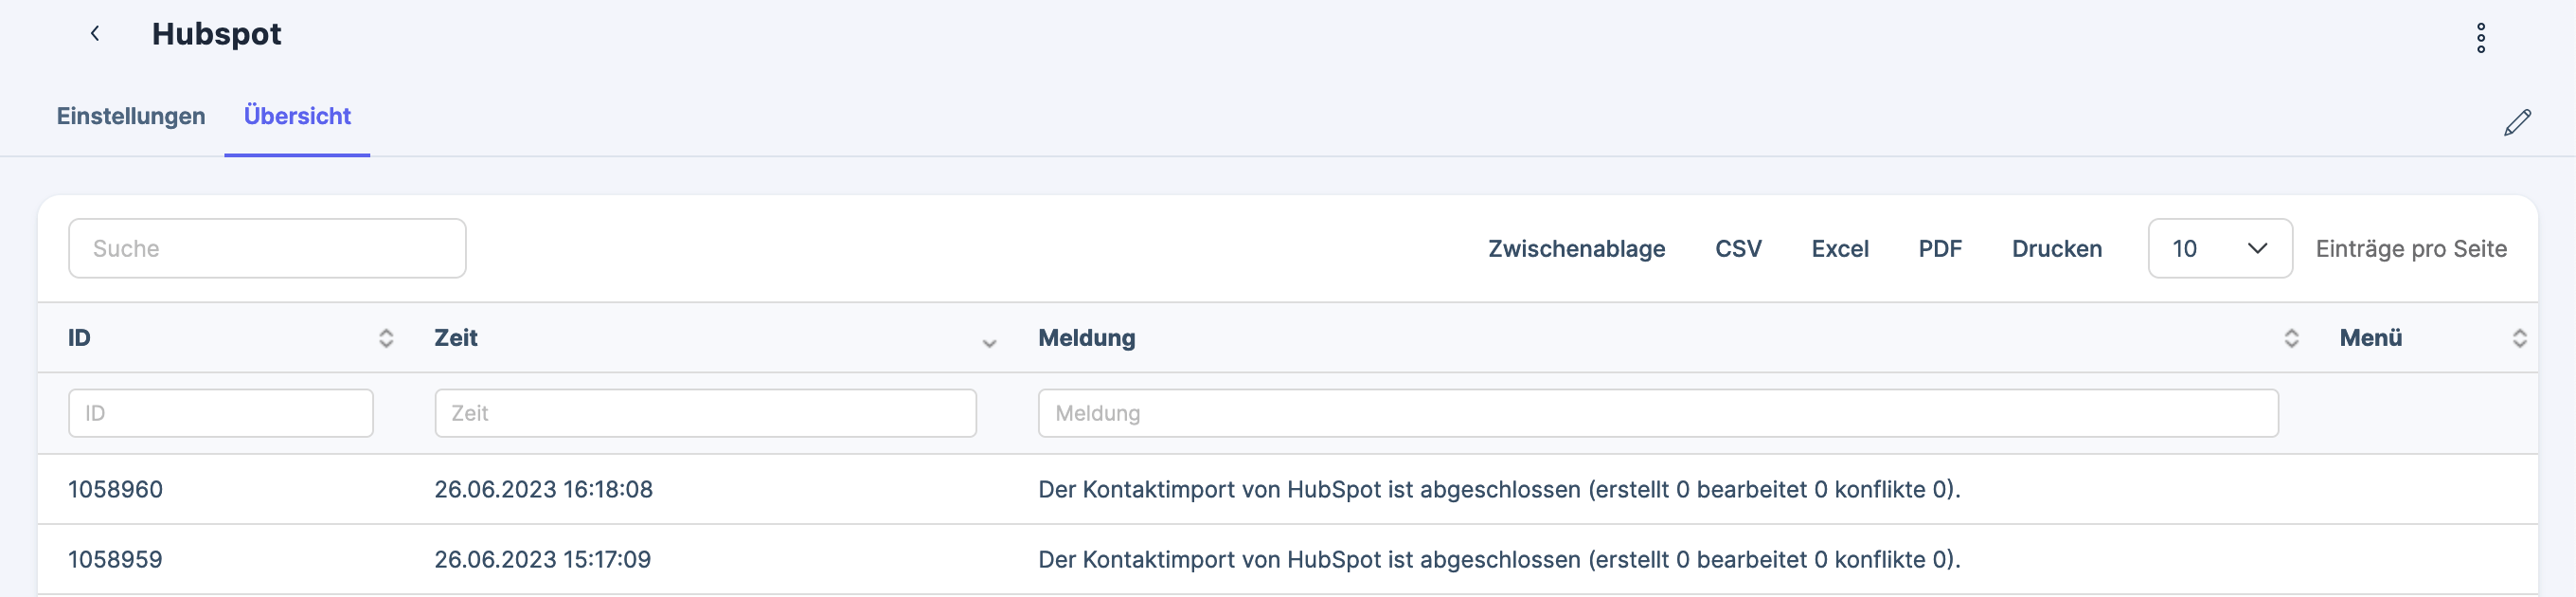The height and width of the screenshot is (597, 2576).
Task: Switch to the Einstellungen tab
Action: 131,116
